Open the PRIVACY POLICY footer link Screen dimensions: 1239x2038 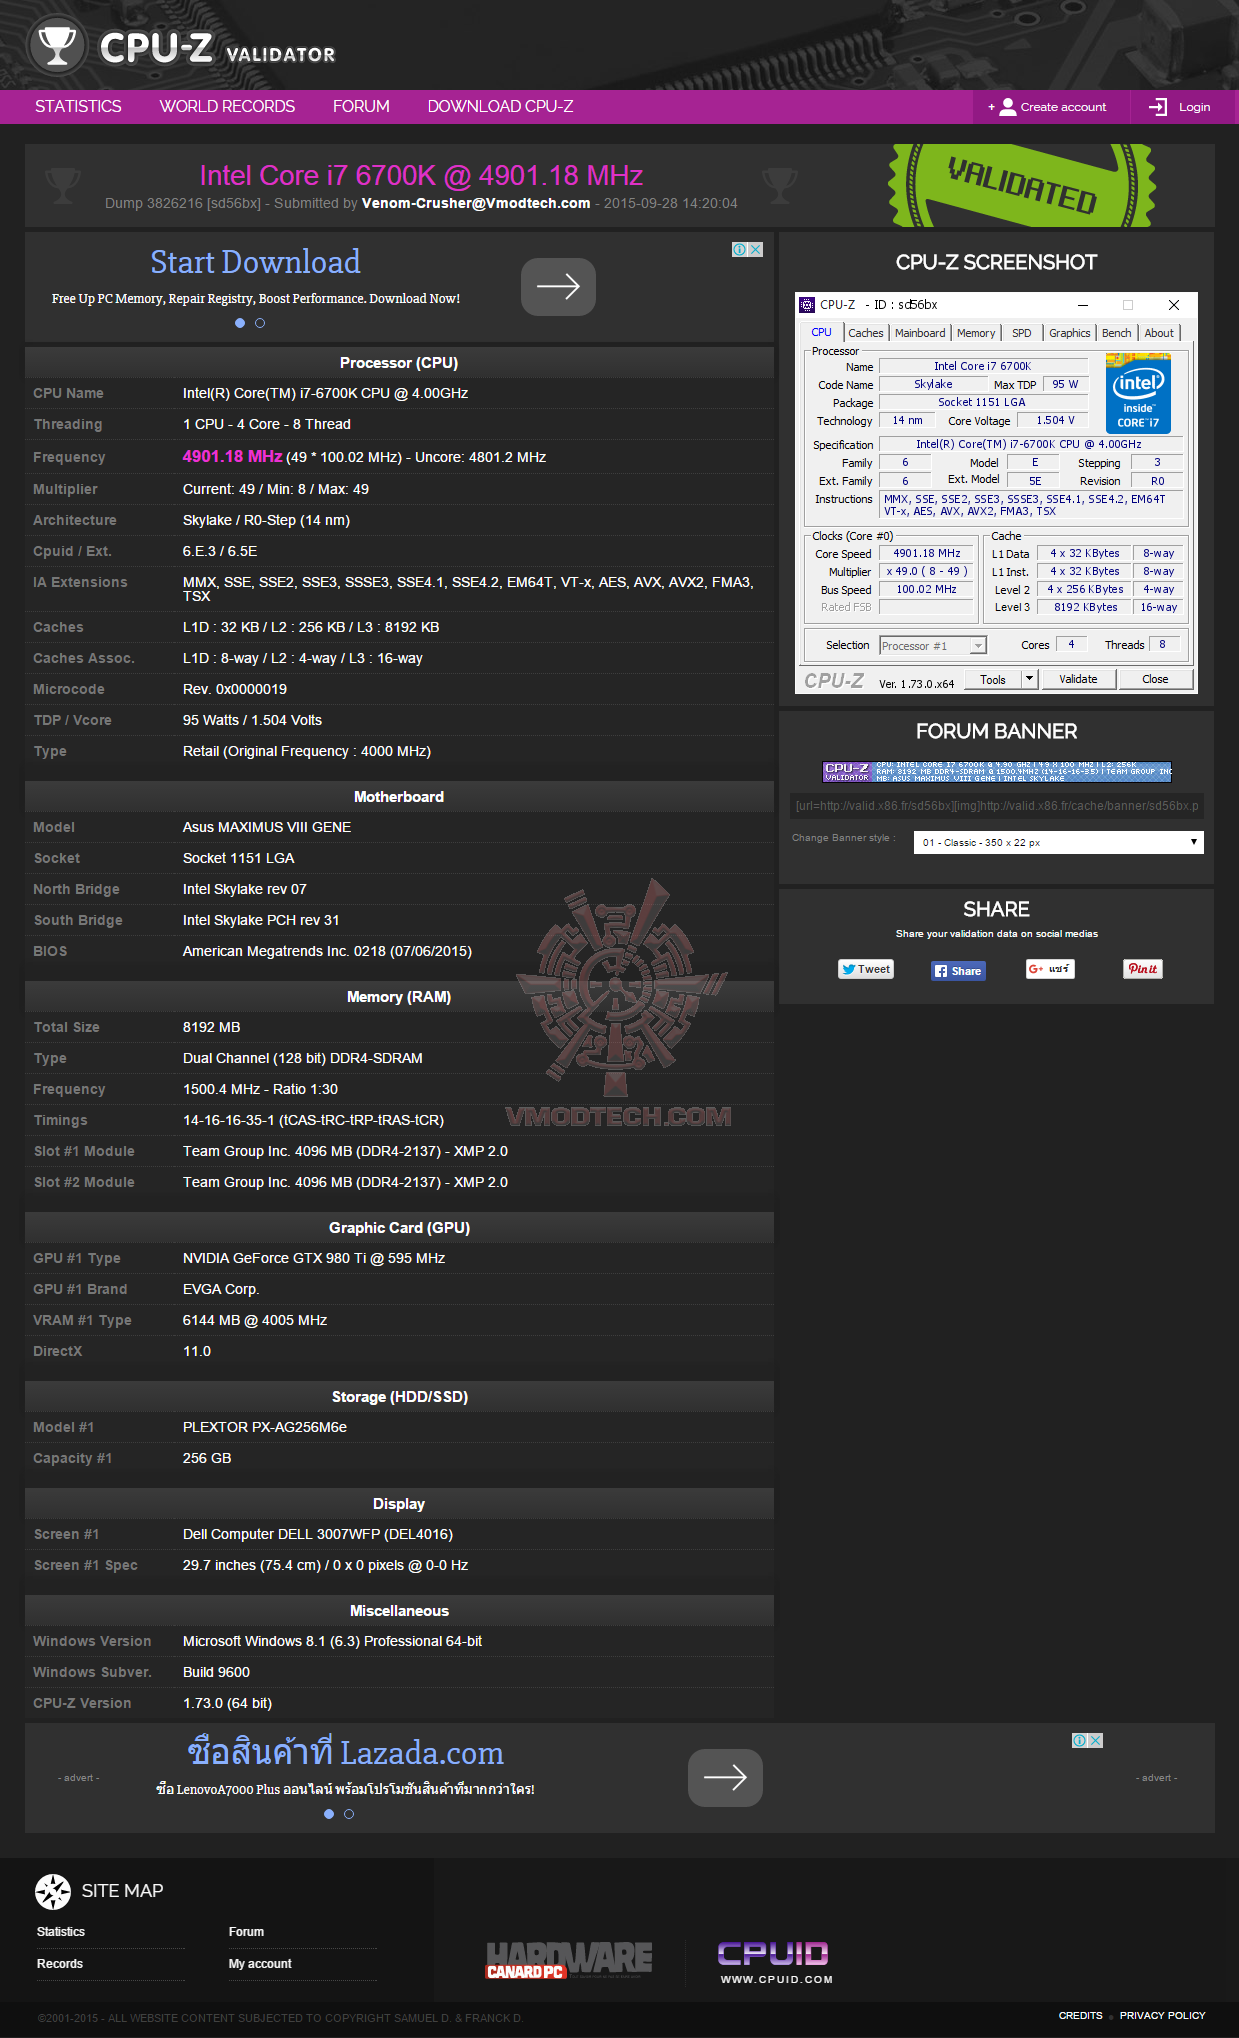pyautogui.click(x=1162, y=2015)
